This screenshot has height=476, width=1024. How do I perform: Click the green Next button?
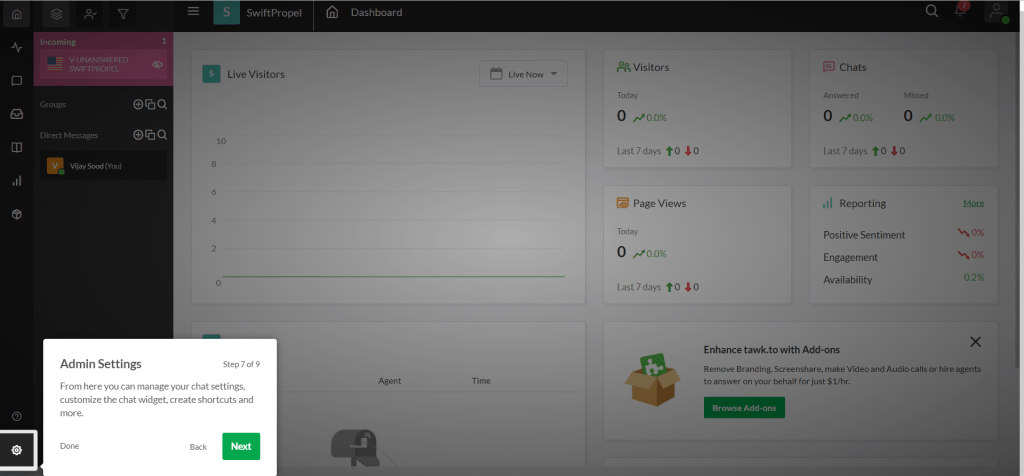(x=241, y=446)
